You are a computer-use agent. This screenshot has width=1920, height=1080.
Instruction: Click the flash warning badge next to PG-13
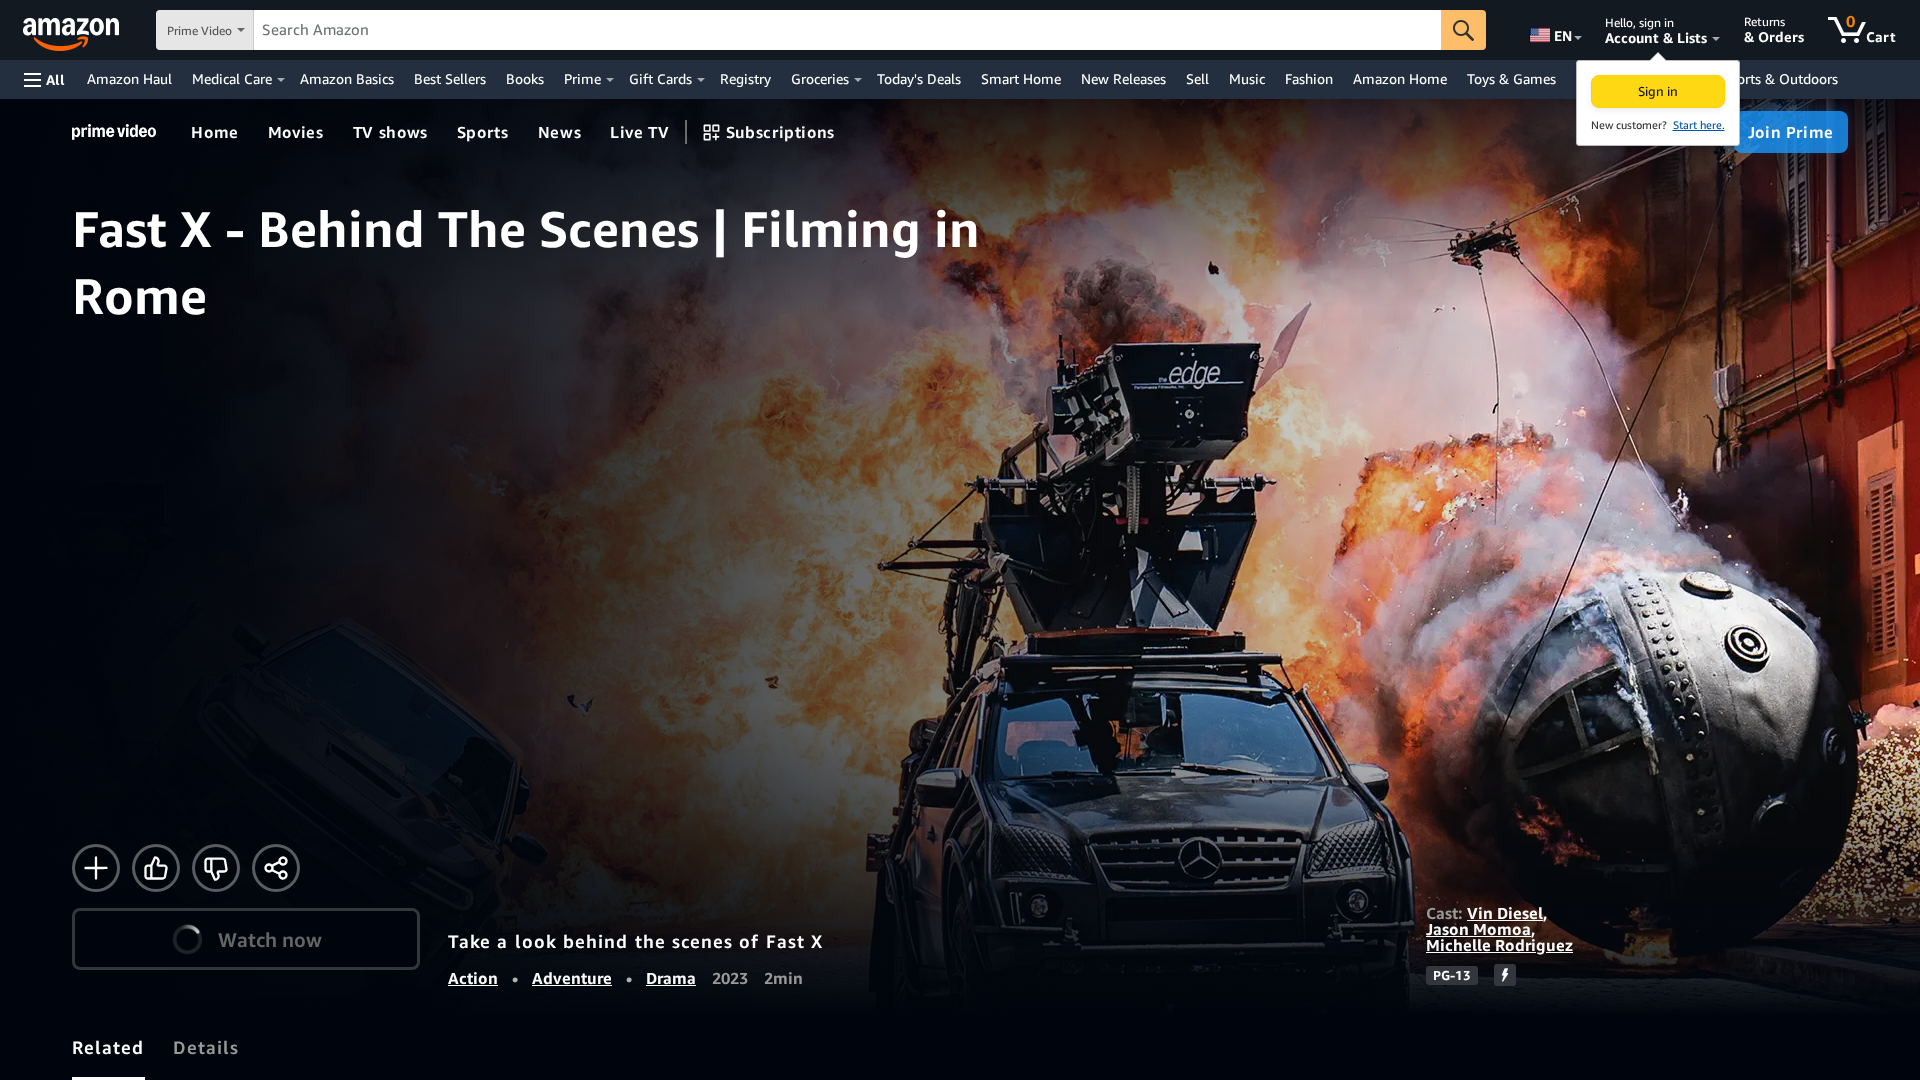tap(1505, 975)
